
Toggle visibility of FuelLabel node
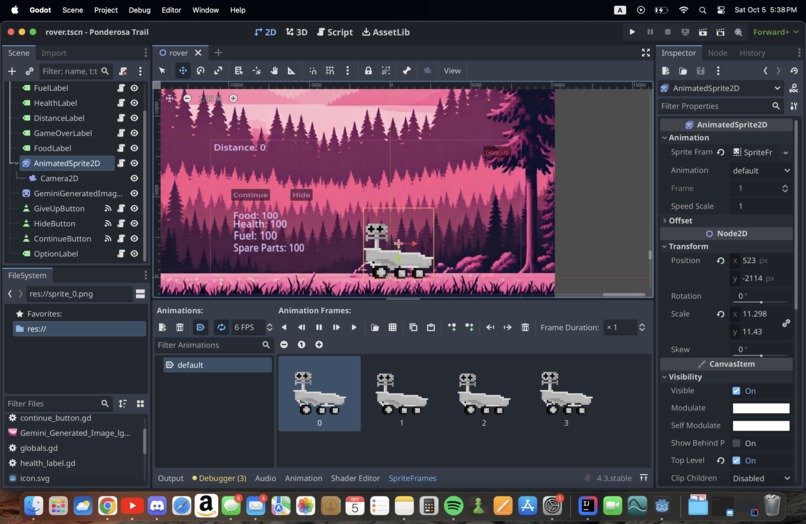coord(134,88)
